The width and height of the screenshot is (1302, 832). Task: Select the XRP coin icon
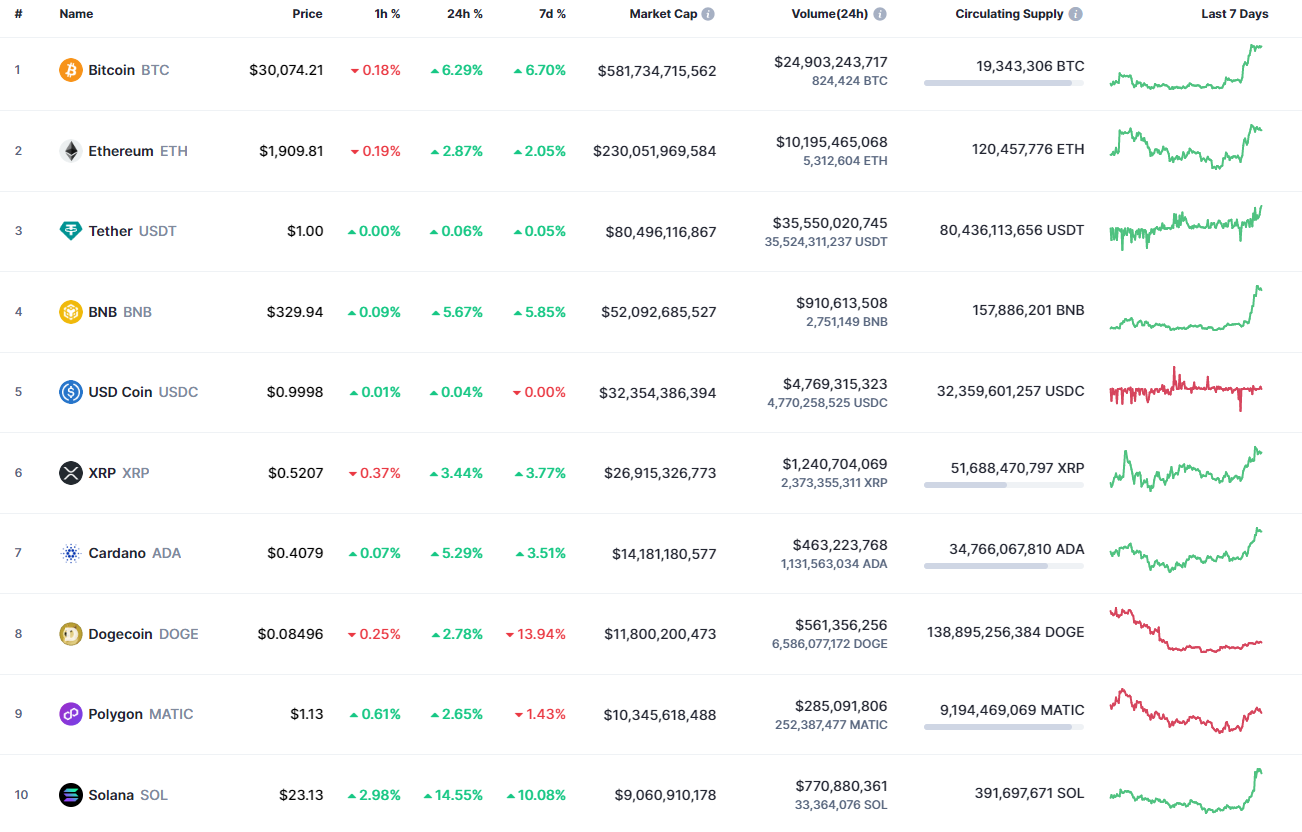[68, 472]
